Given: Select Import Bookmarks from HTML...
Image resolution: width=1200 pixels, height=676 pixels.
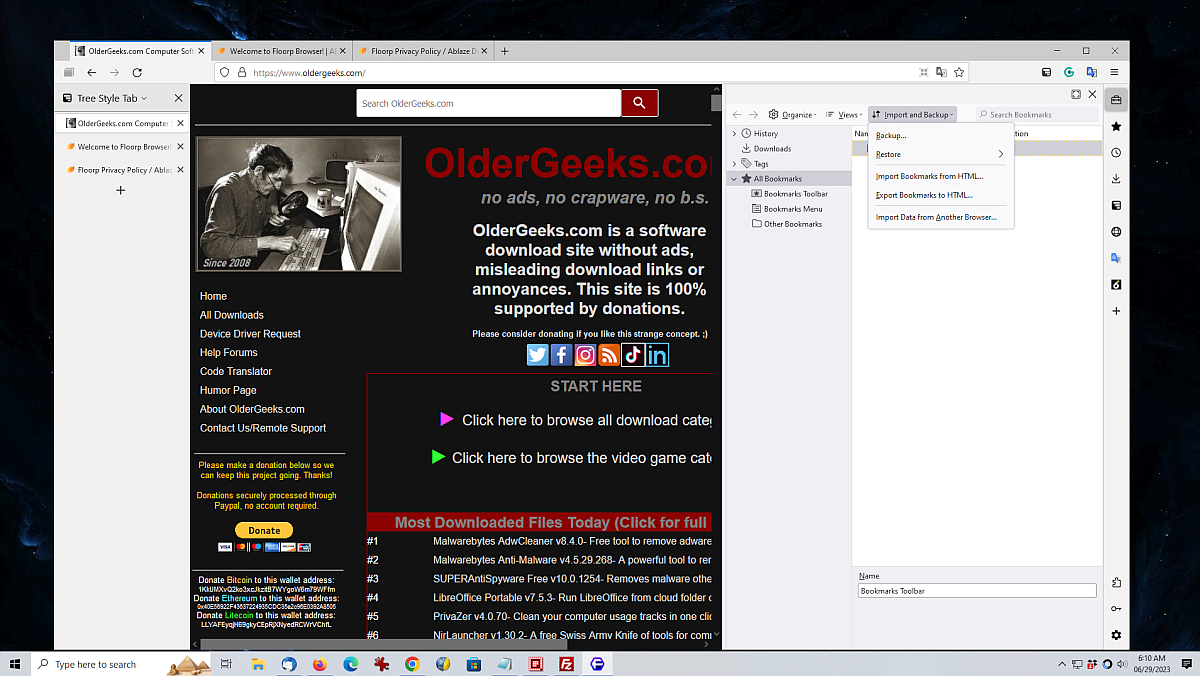Looking at the screenshot, I should coord(929,176).
